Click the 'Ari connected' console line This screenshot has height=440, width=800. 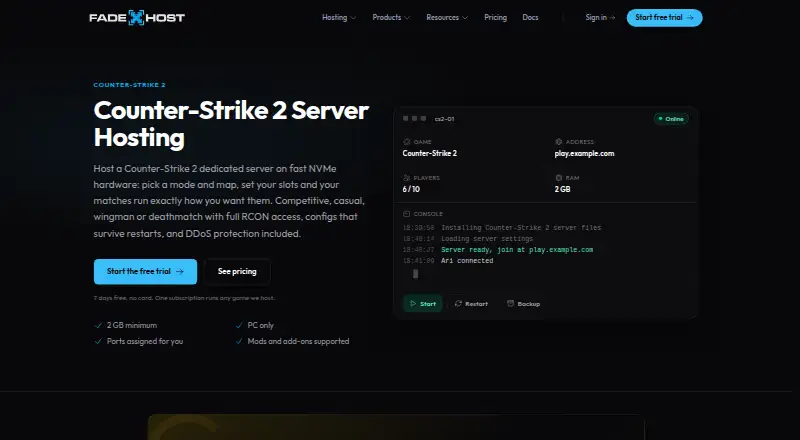click(x=467, y=261)
